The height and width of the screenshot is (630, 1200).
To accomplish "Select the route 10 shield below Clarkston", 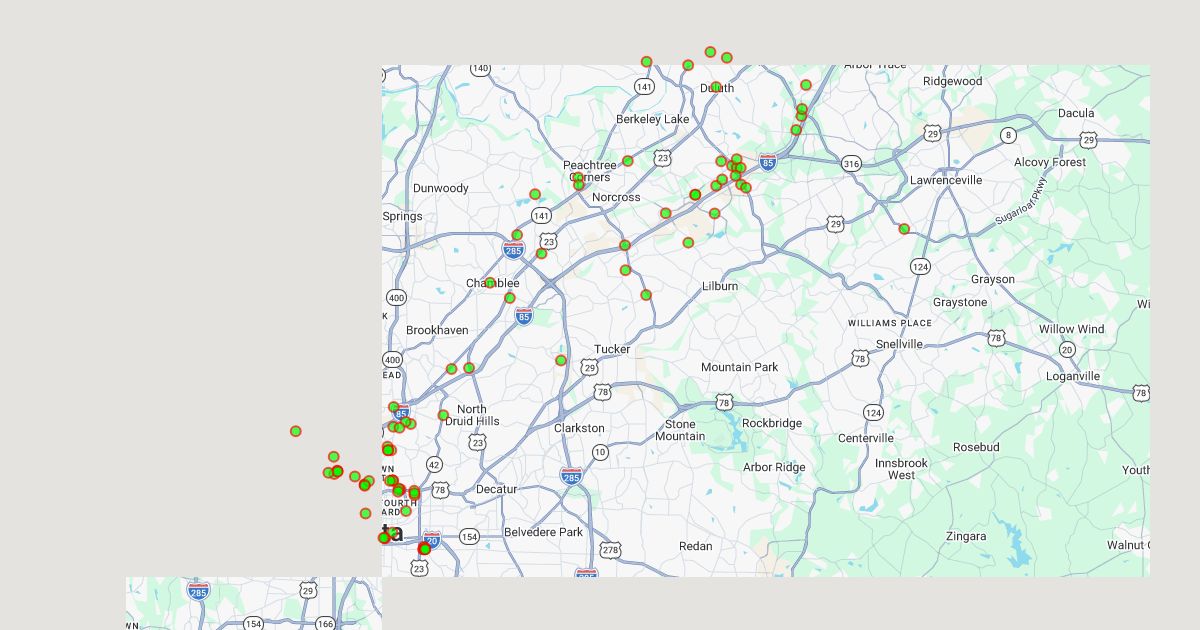I will [x=600, y=453].
